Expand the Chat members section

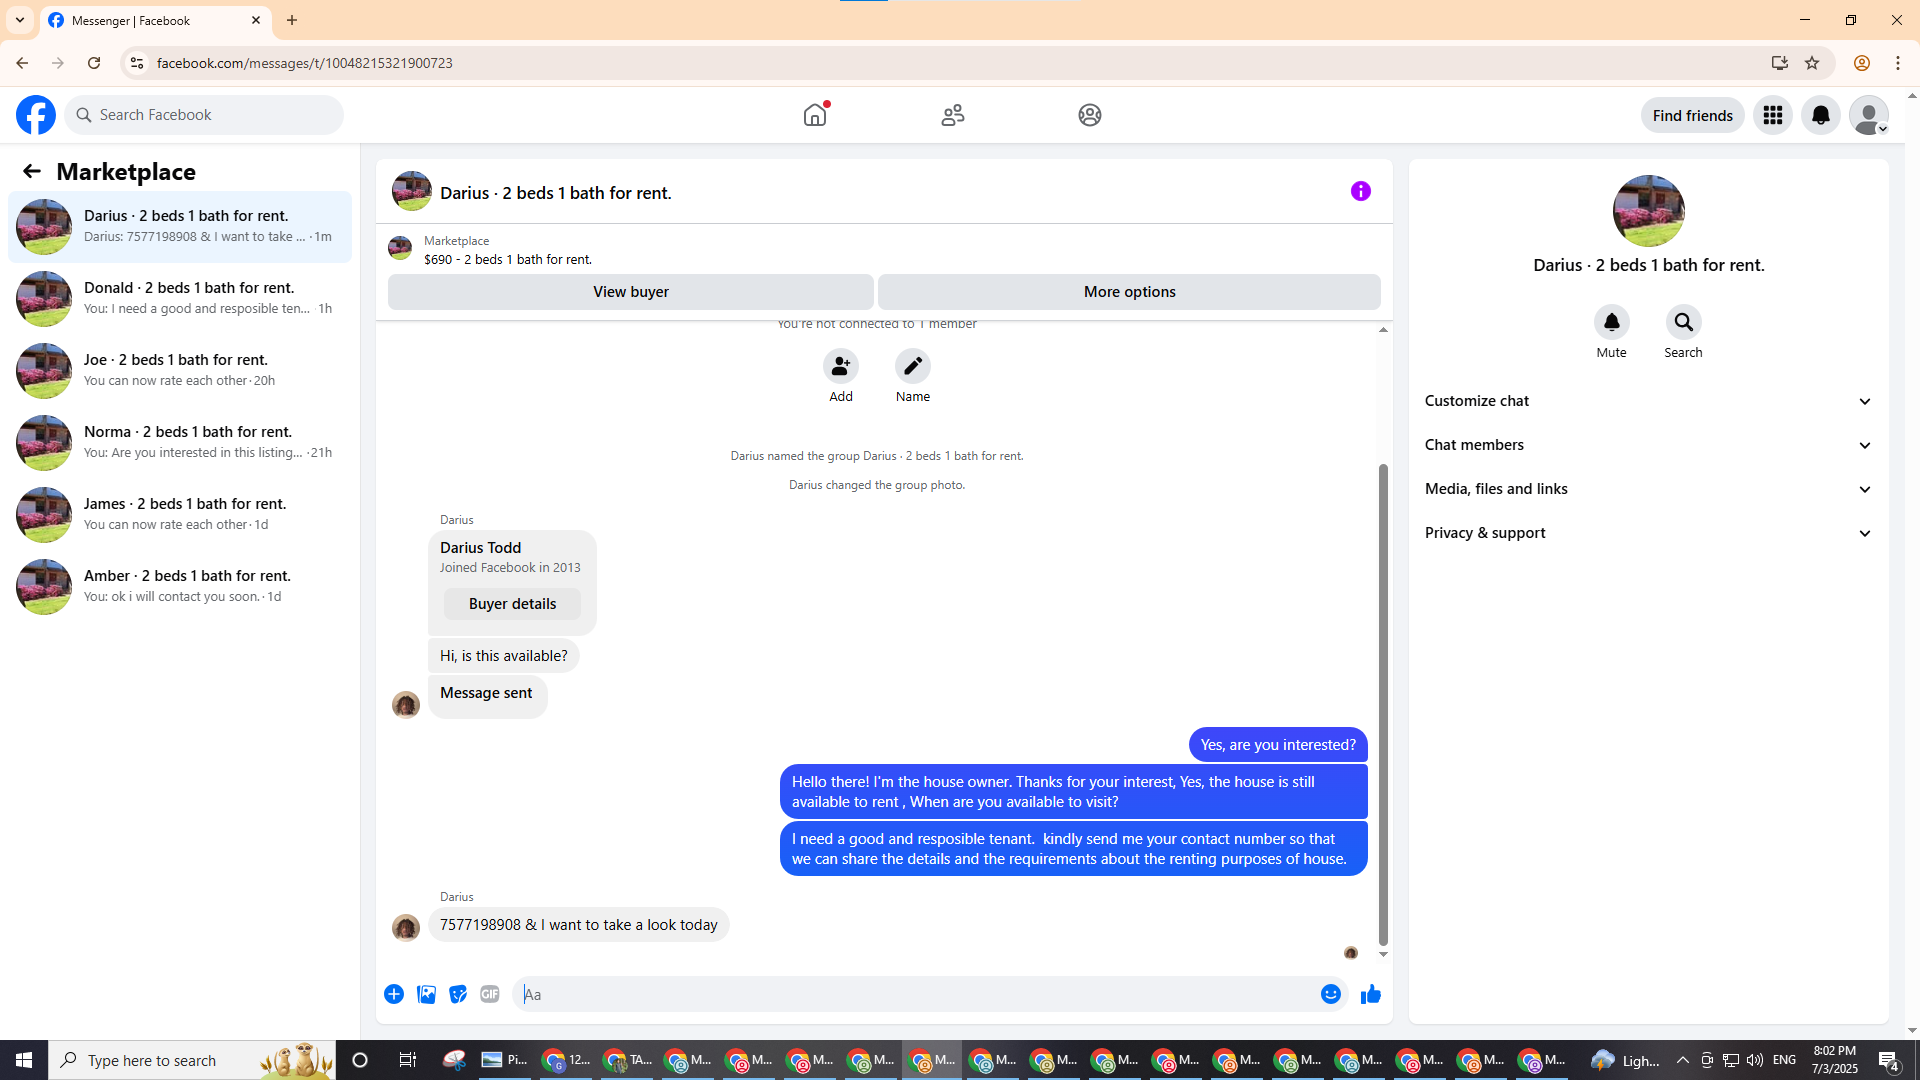pyautogui.click(x=1647, y=445)
